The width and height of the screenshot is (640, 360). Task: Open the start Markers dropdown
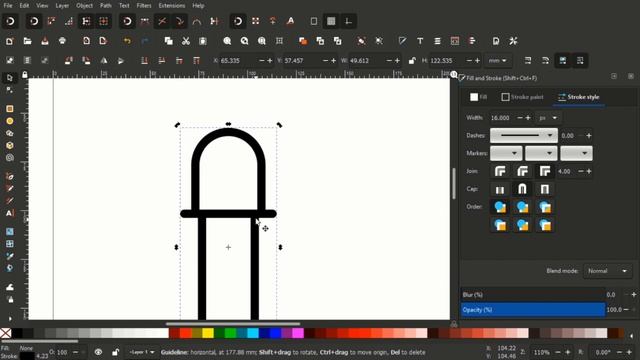[506, 153]
